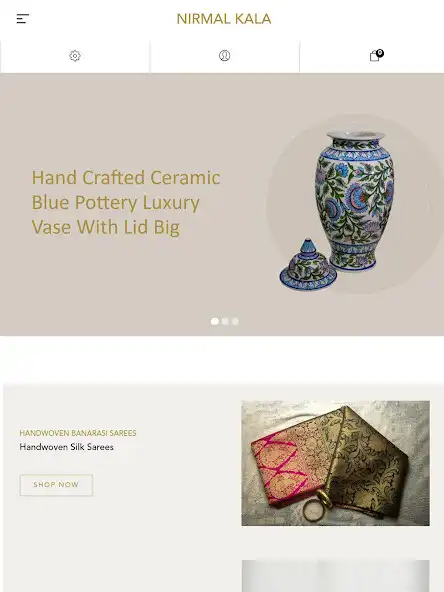Click the cart item count badge
Viewport: 444px width, 592px height.
pos(380,53)
